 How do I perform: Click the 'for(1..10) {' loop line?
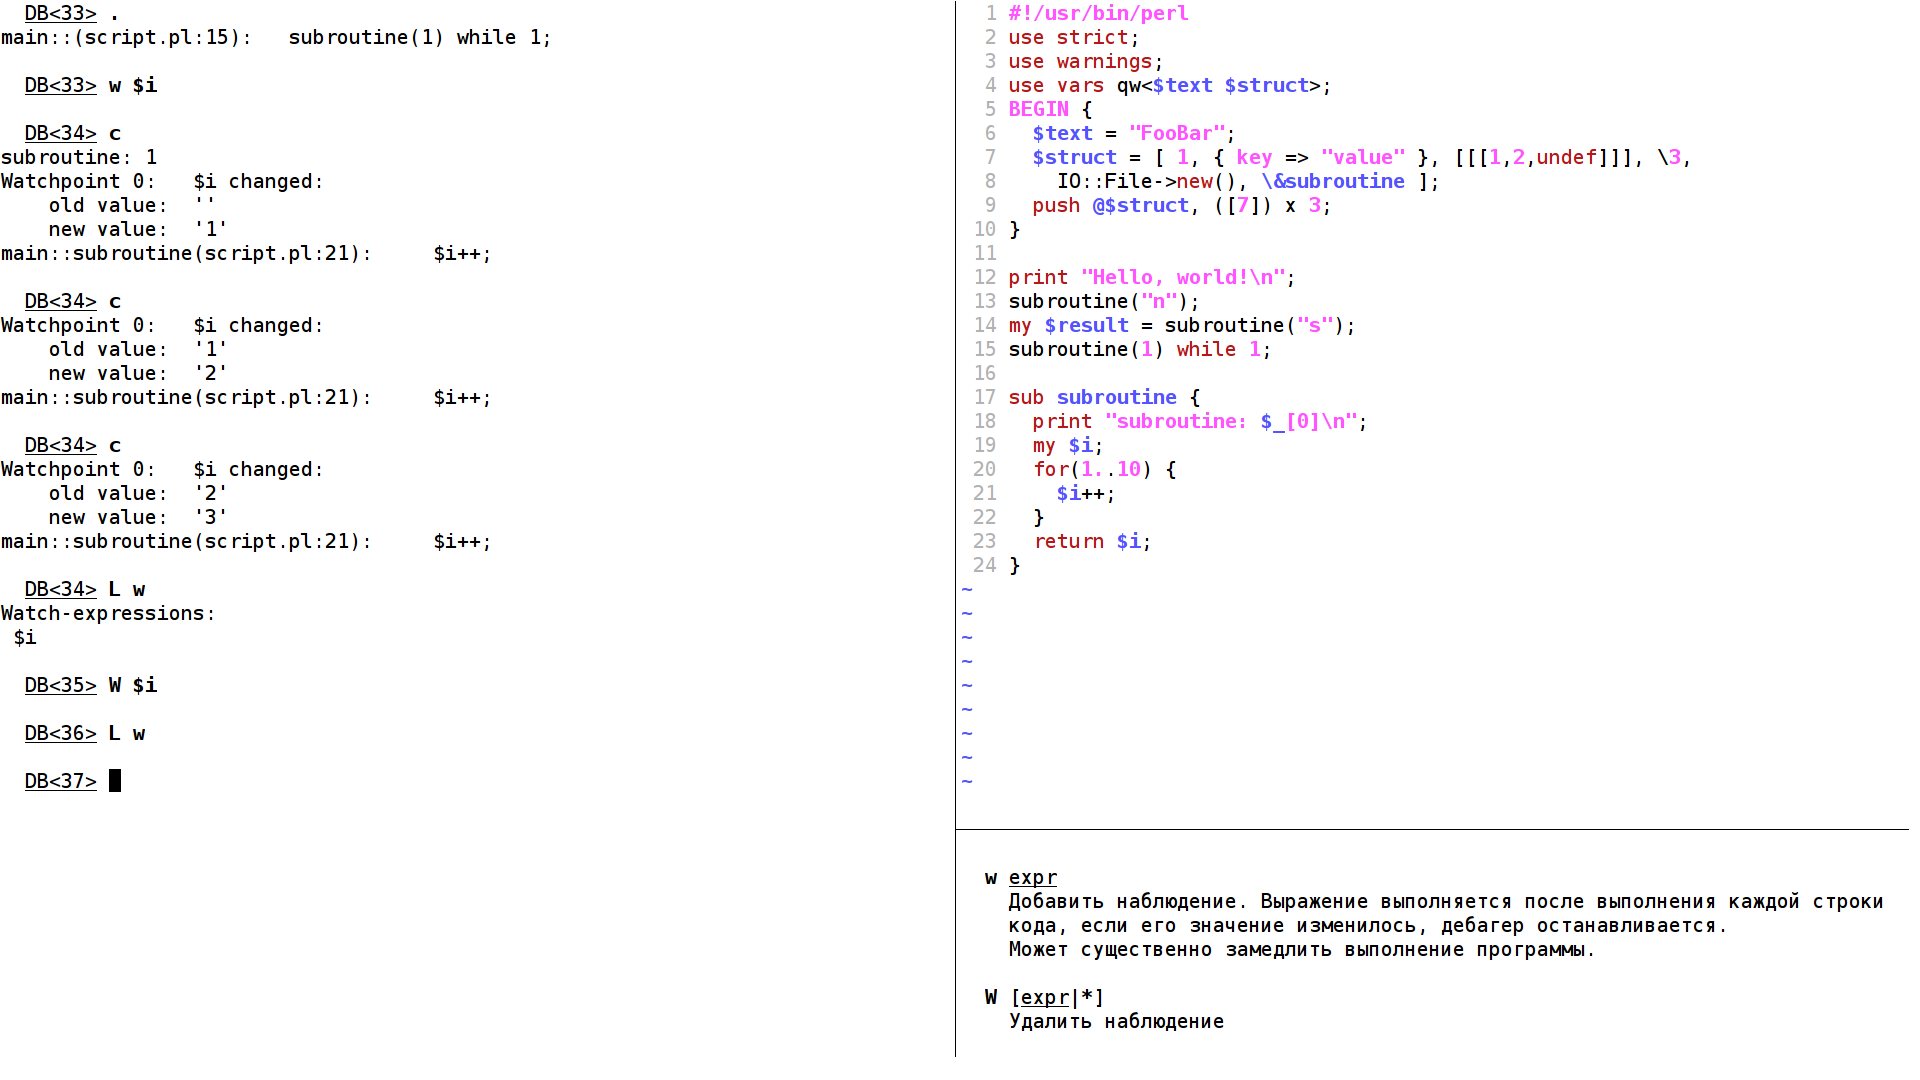point(1104,469)
